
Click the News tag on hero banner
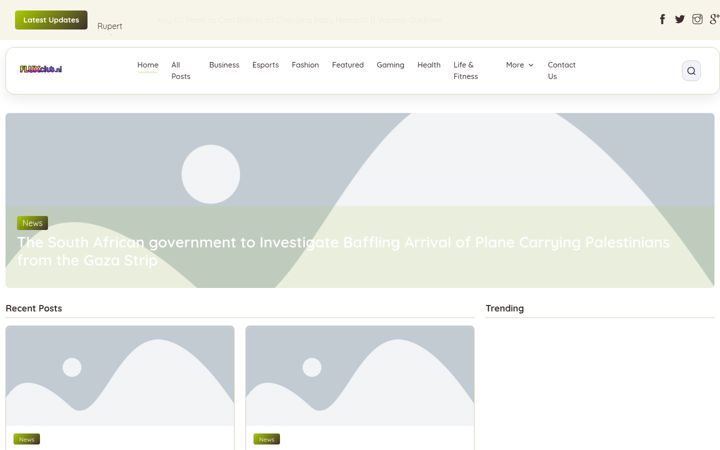(x=32, y=223)
